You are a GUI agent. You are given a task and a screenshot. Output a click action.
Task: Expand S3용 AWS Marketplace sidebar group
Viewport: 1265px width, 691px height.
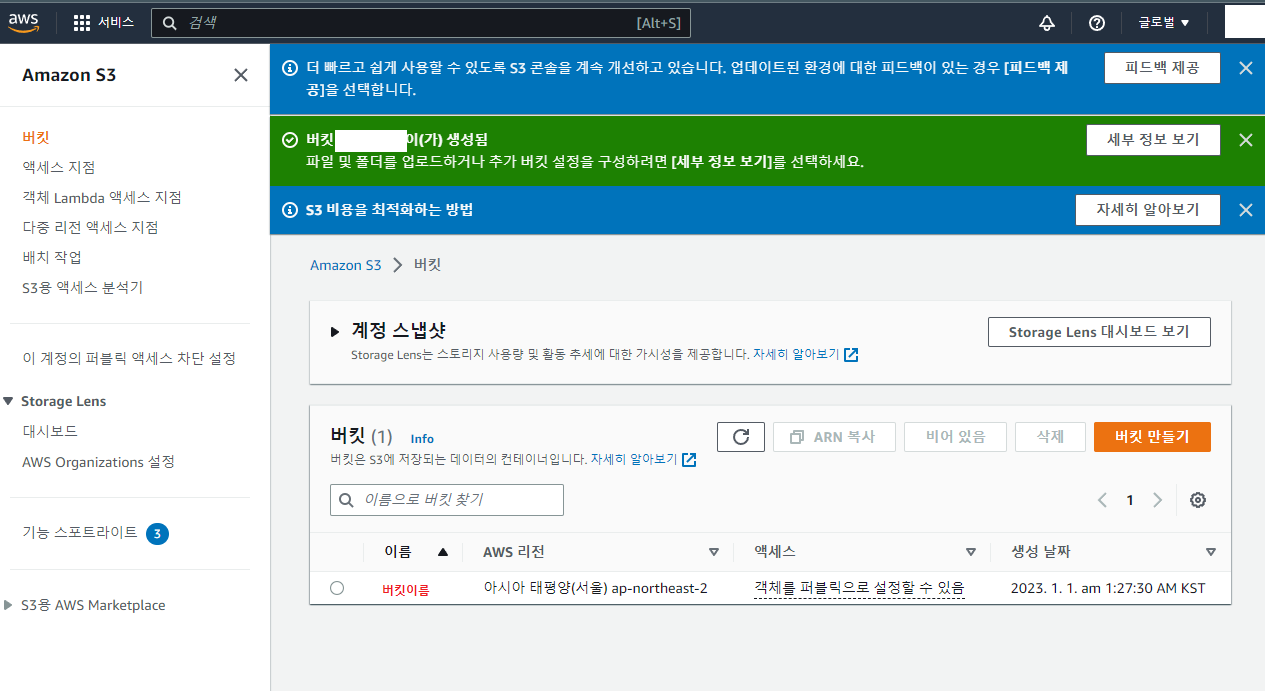[x=9, y=605]
